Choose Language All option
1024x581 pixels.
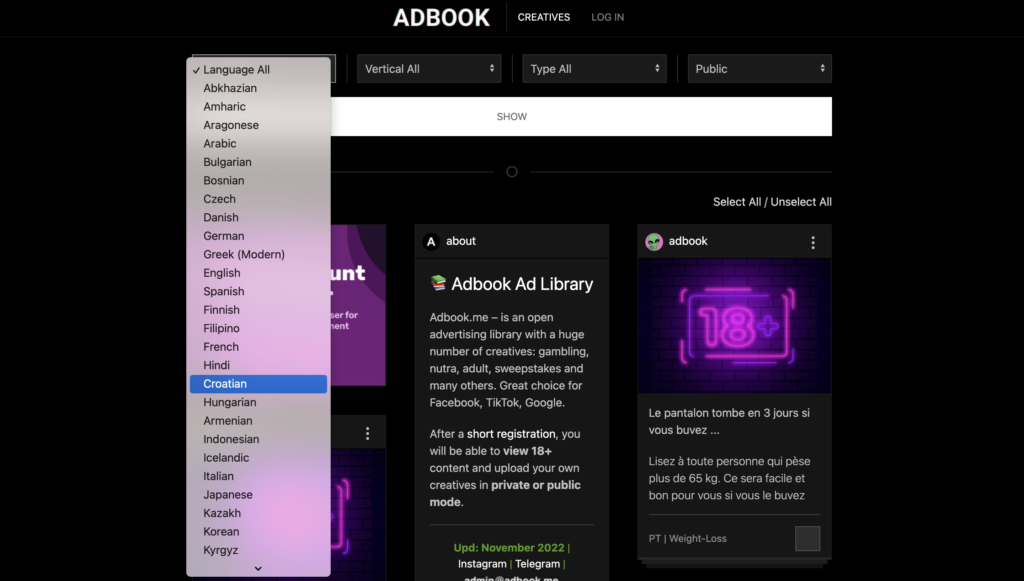[x=259, y=69]
